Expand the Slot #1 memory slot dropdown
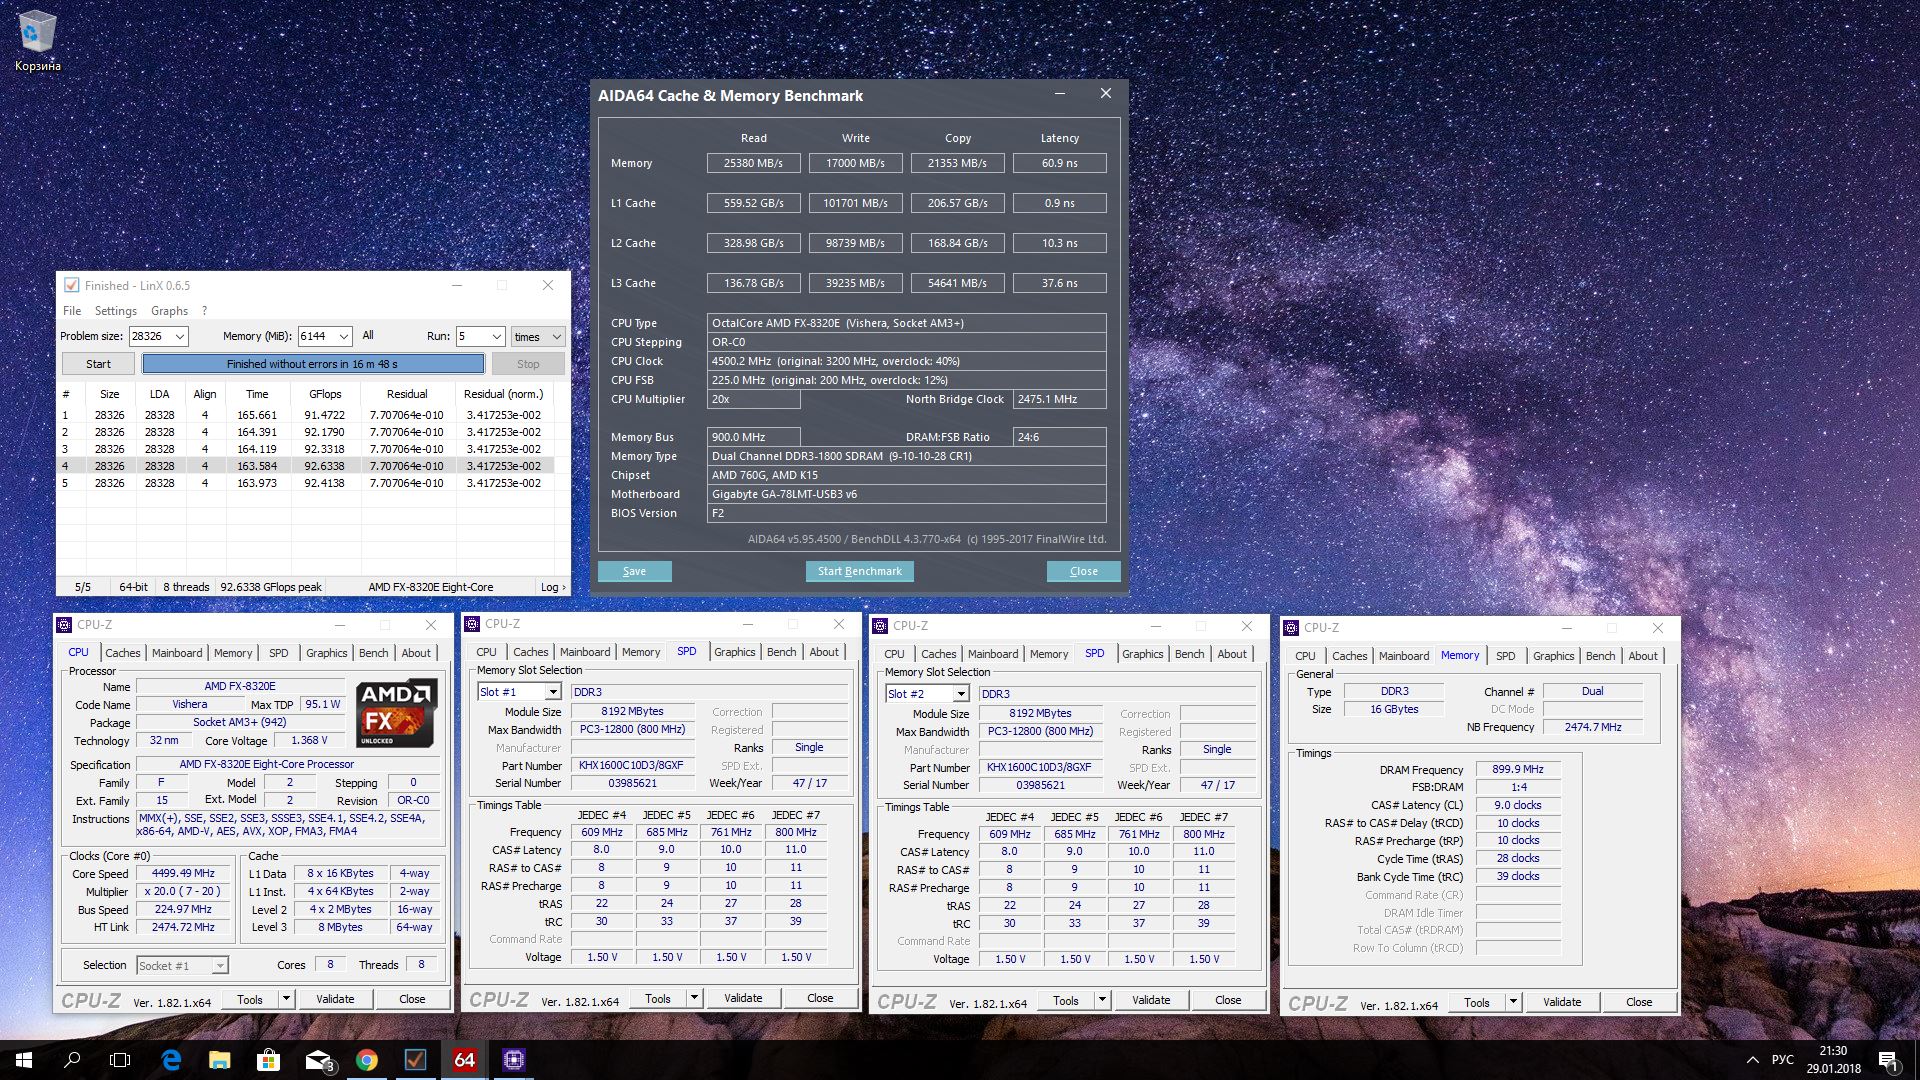This screenshot has height=1080, width=1920. coord(552,692)
